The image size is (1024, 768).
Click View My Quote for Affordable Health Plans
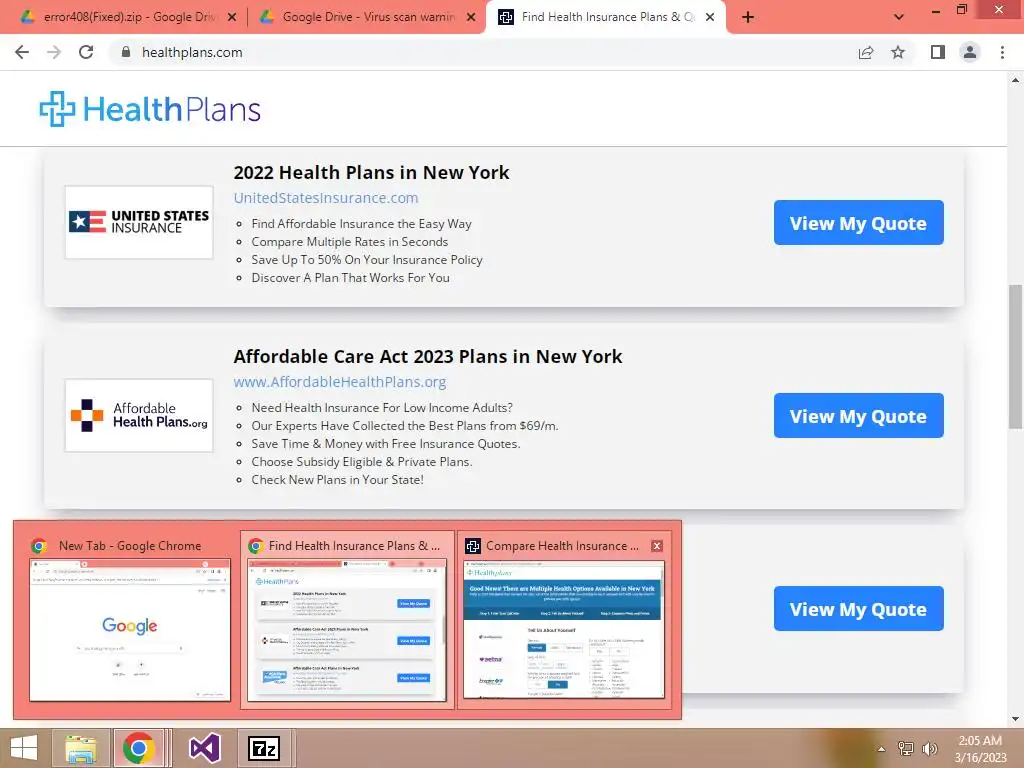pyautogui.click(x=858, y=415)
